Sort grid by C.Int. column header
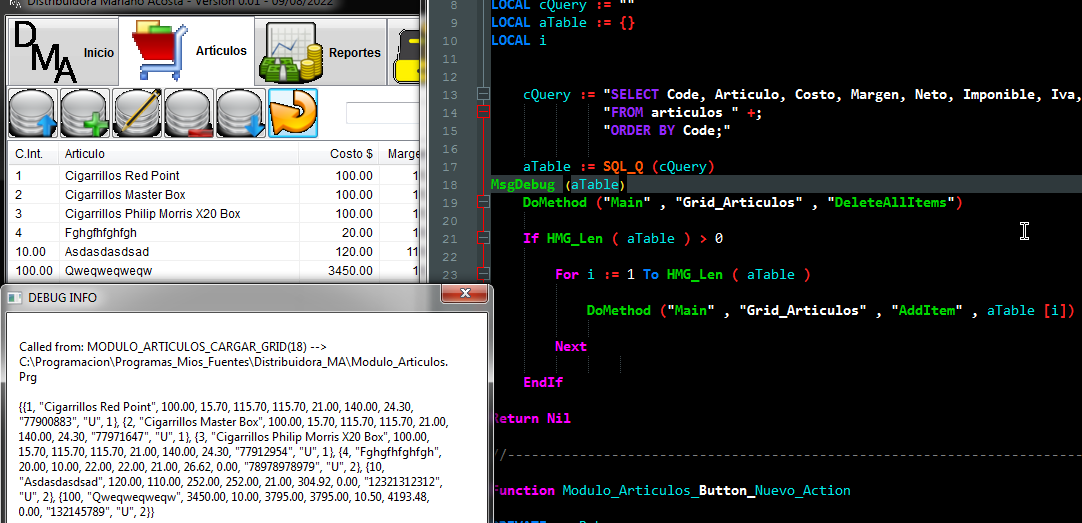Image resolution: width=1082 pixels, height=523 pixels. click(32, 154)
